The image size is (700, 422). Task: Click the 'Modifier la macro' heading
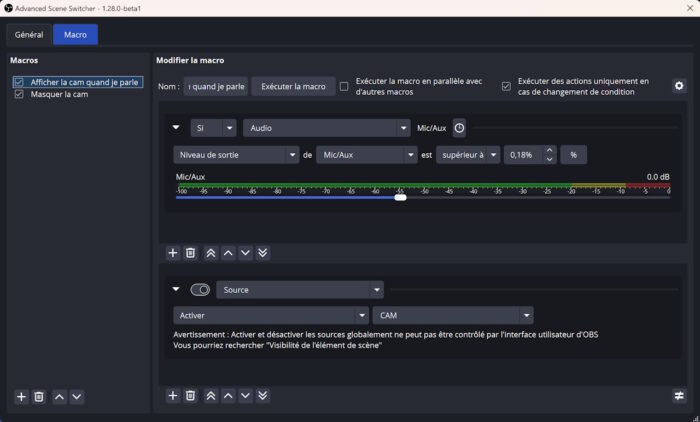point(190,60)
